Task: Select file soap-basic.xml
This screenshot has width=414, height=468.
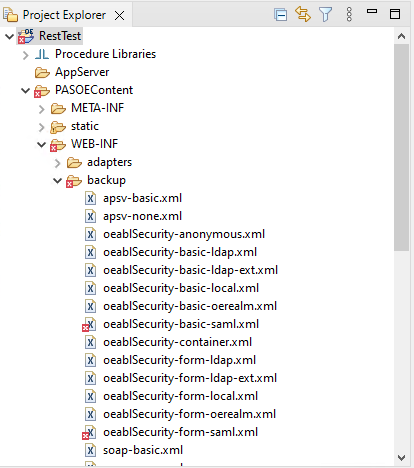Action: click(x=143, y=450)
